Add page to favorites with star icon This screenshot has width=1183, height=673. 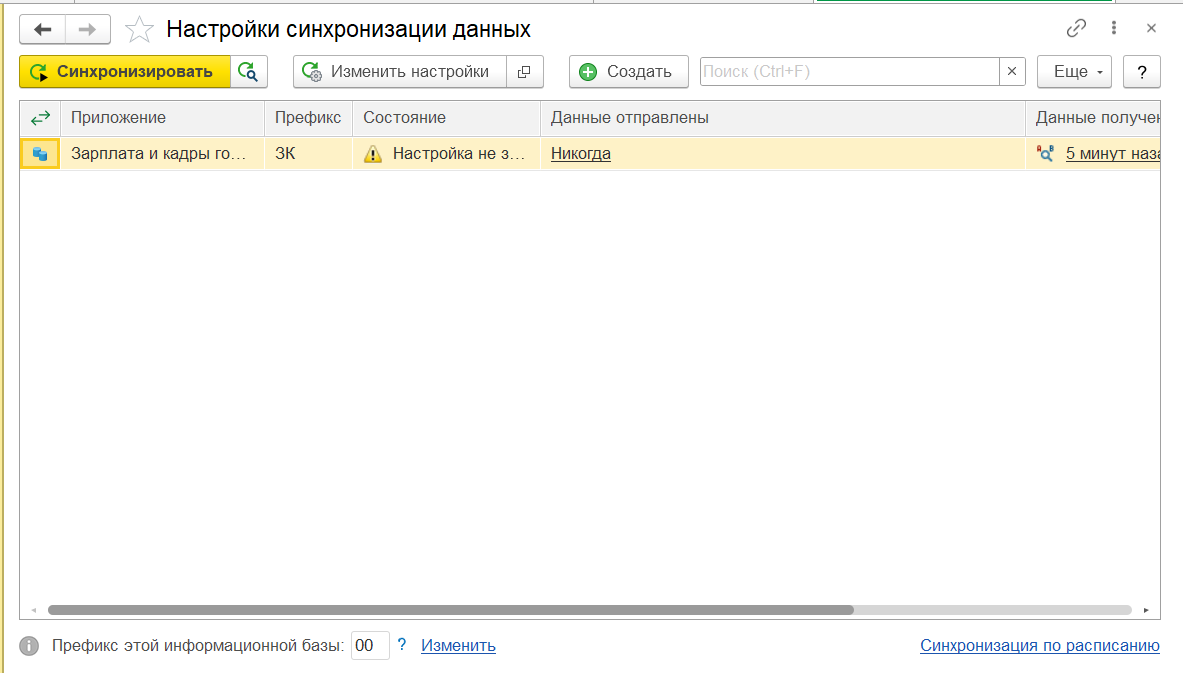tap(139, 30)
